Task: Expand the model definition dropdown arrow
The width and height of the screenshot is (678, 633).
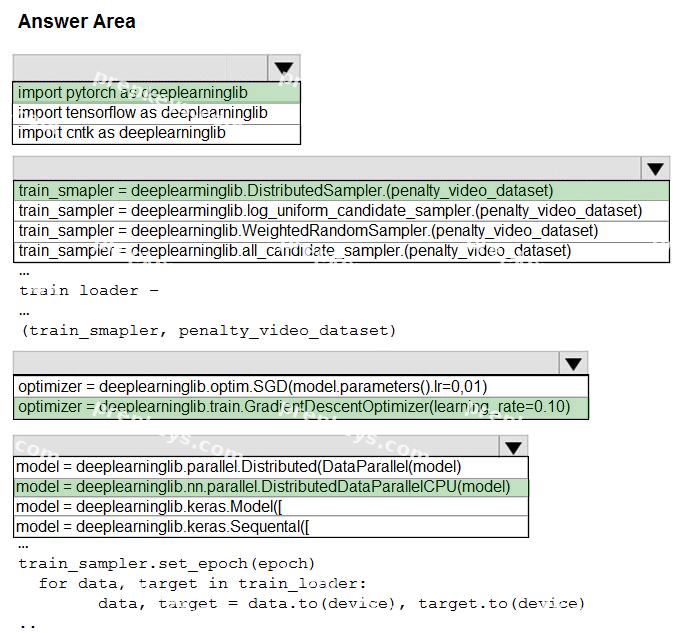Action: (513, 447)
